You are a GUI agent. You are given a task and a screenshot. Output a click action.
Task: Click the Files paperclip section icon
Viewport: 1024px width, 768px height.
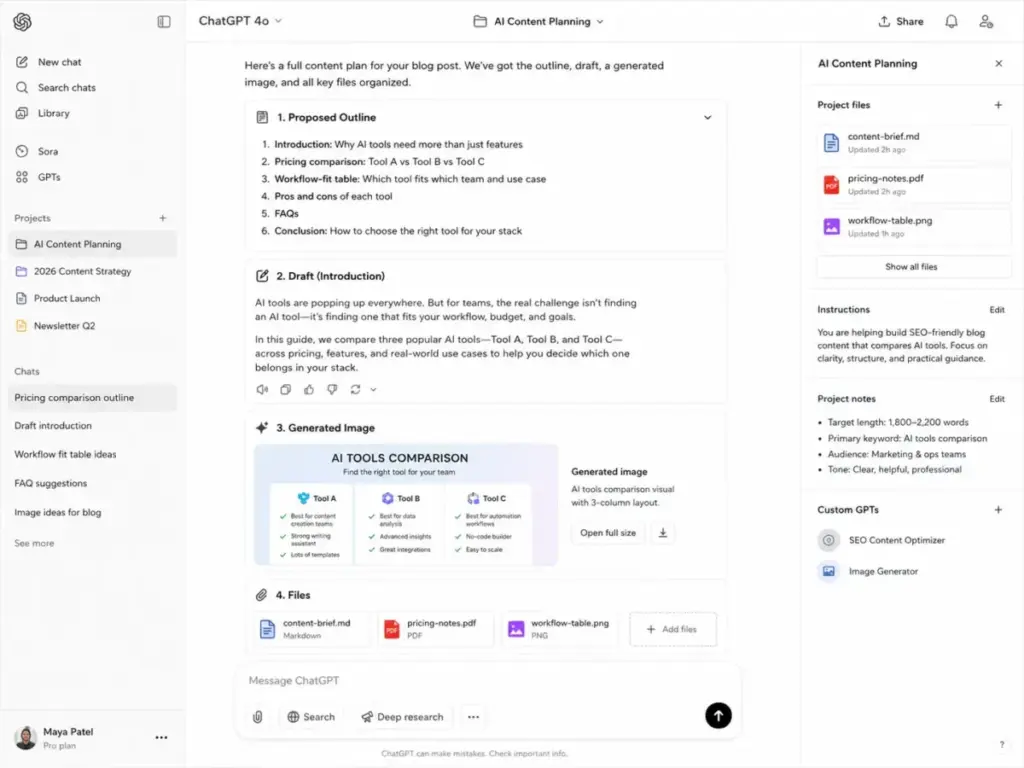[261, 595]
